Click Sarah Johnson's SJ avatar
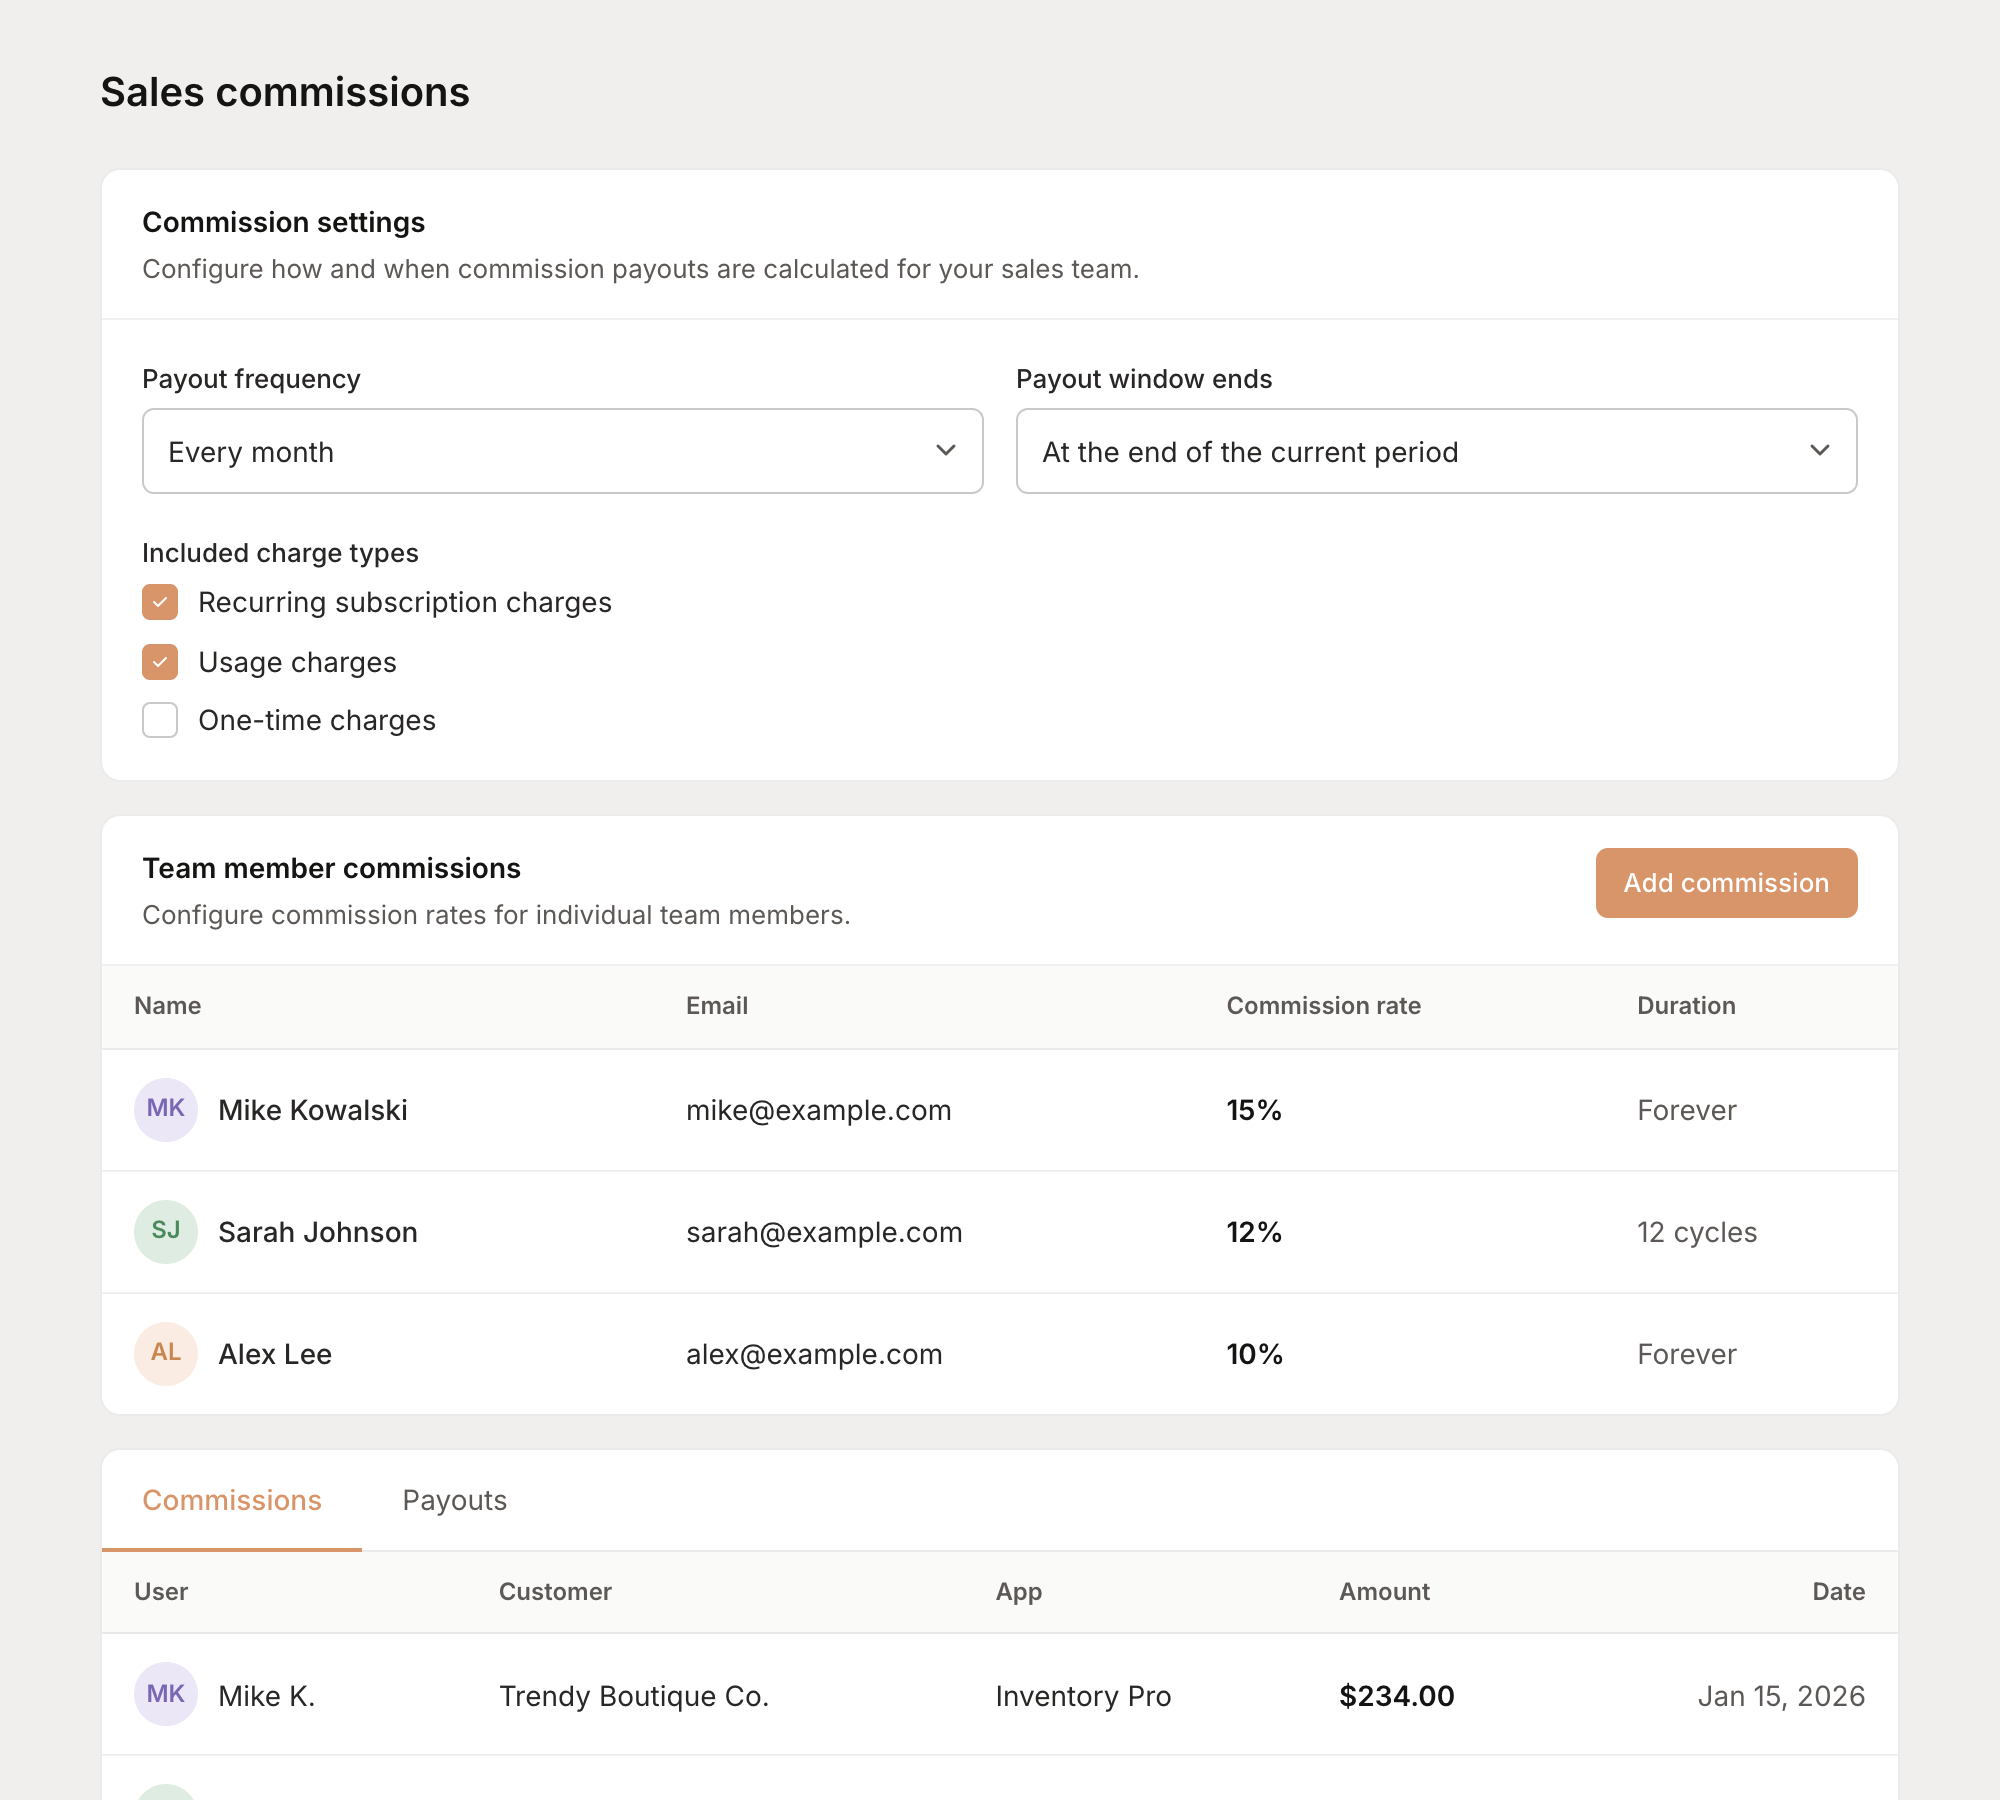The height and width of the screenshot is (1800, 2000). [x=165, y=1231]
